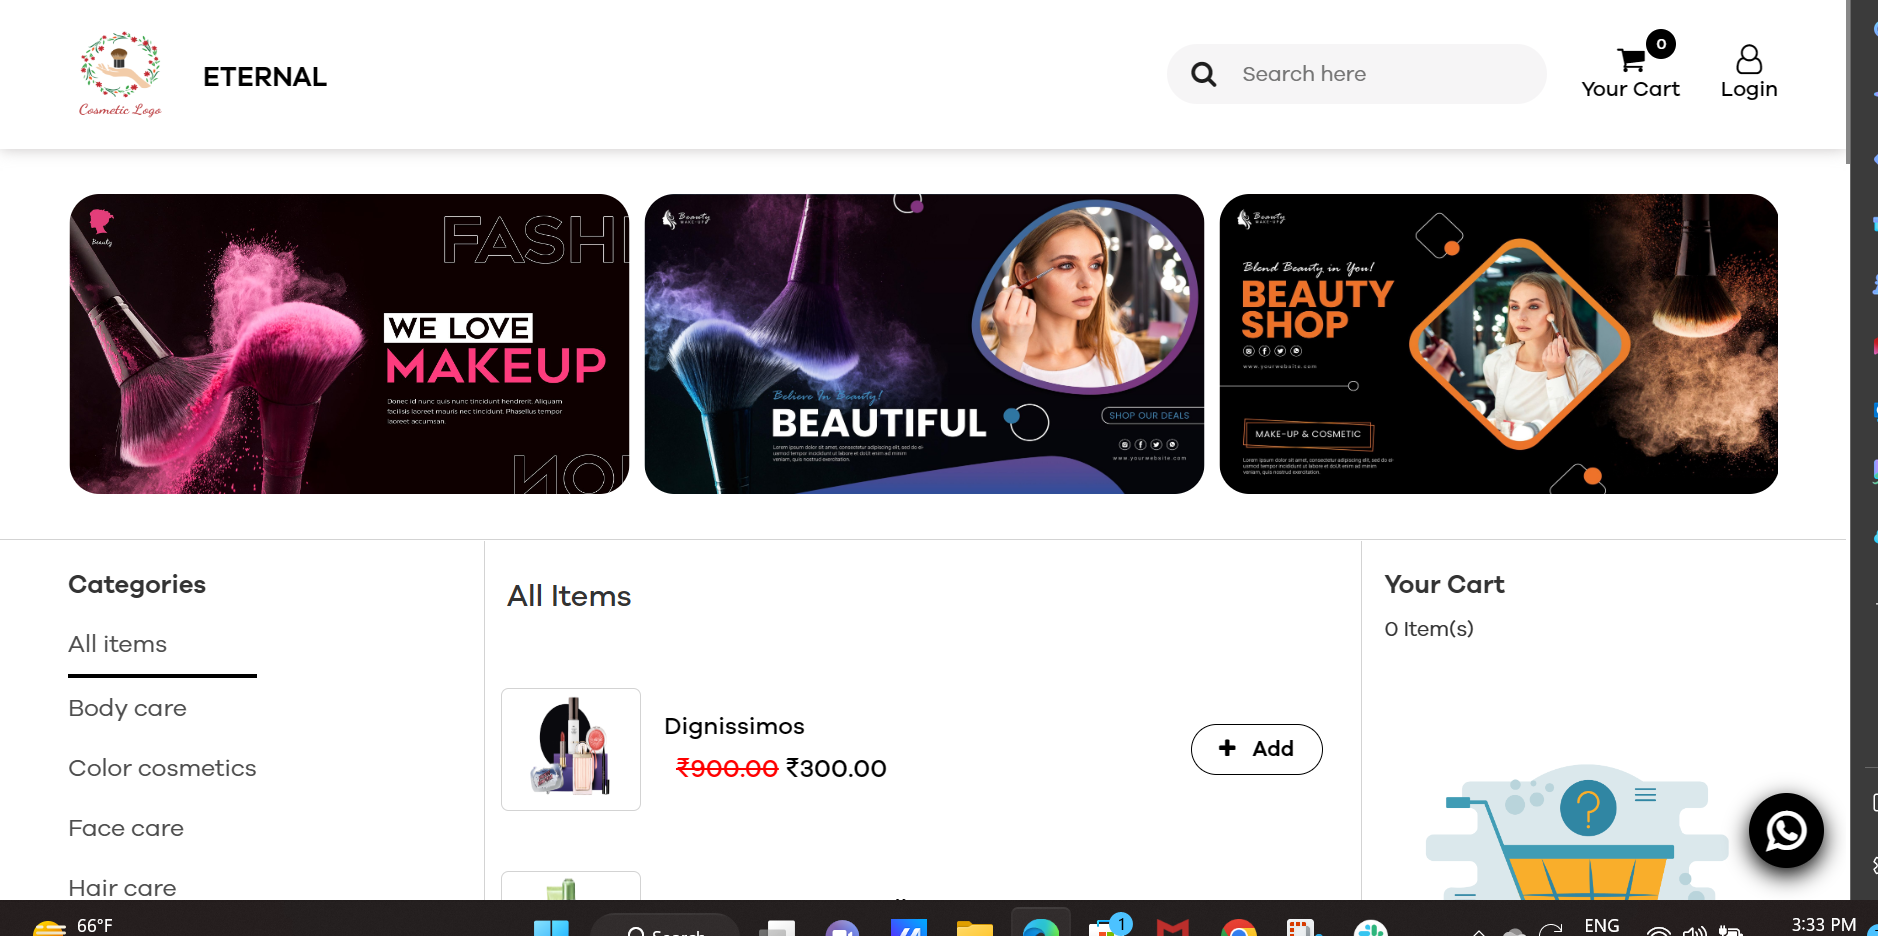The width and height of the screenshot is (1878, 936).
Task: Click the Login user icon
Action: pos(1748,61)
